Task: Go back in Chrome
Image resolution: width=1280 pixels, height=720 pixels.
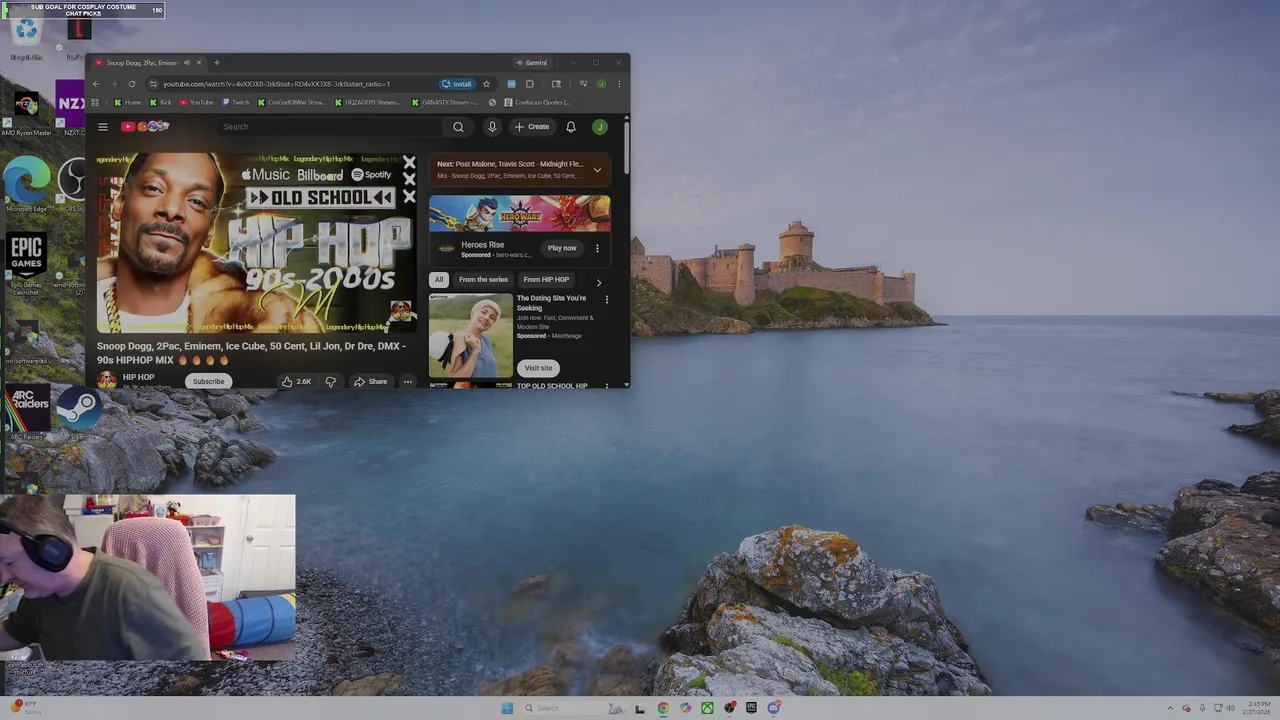Action: (96, 84)
